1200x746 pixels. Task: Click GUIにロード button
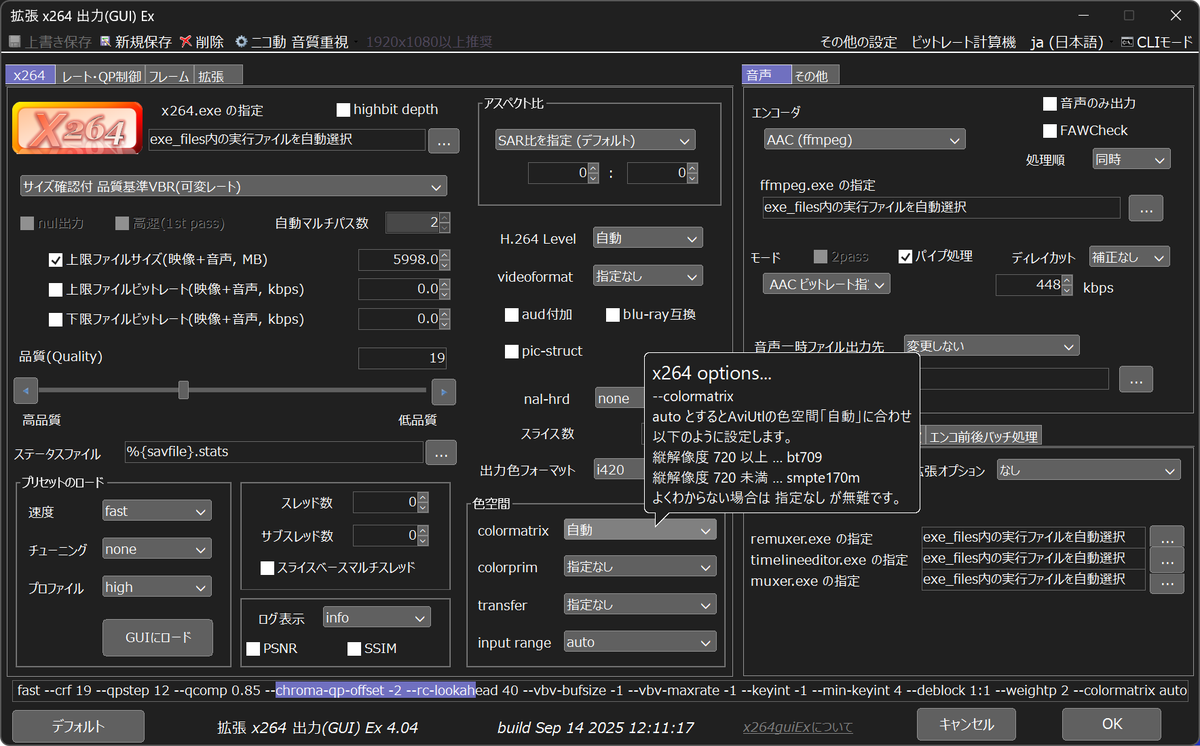(x=158, y=637)
